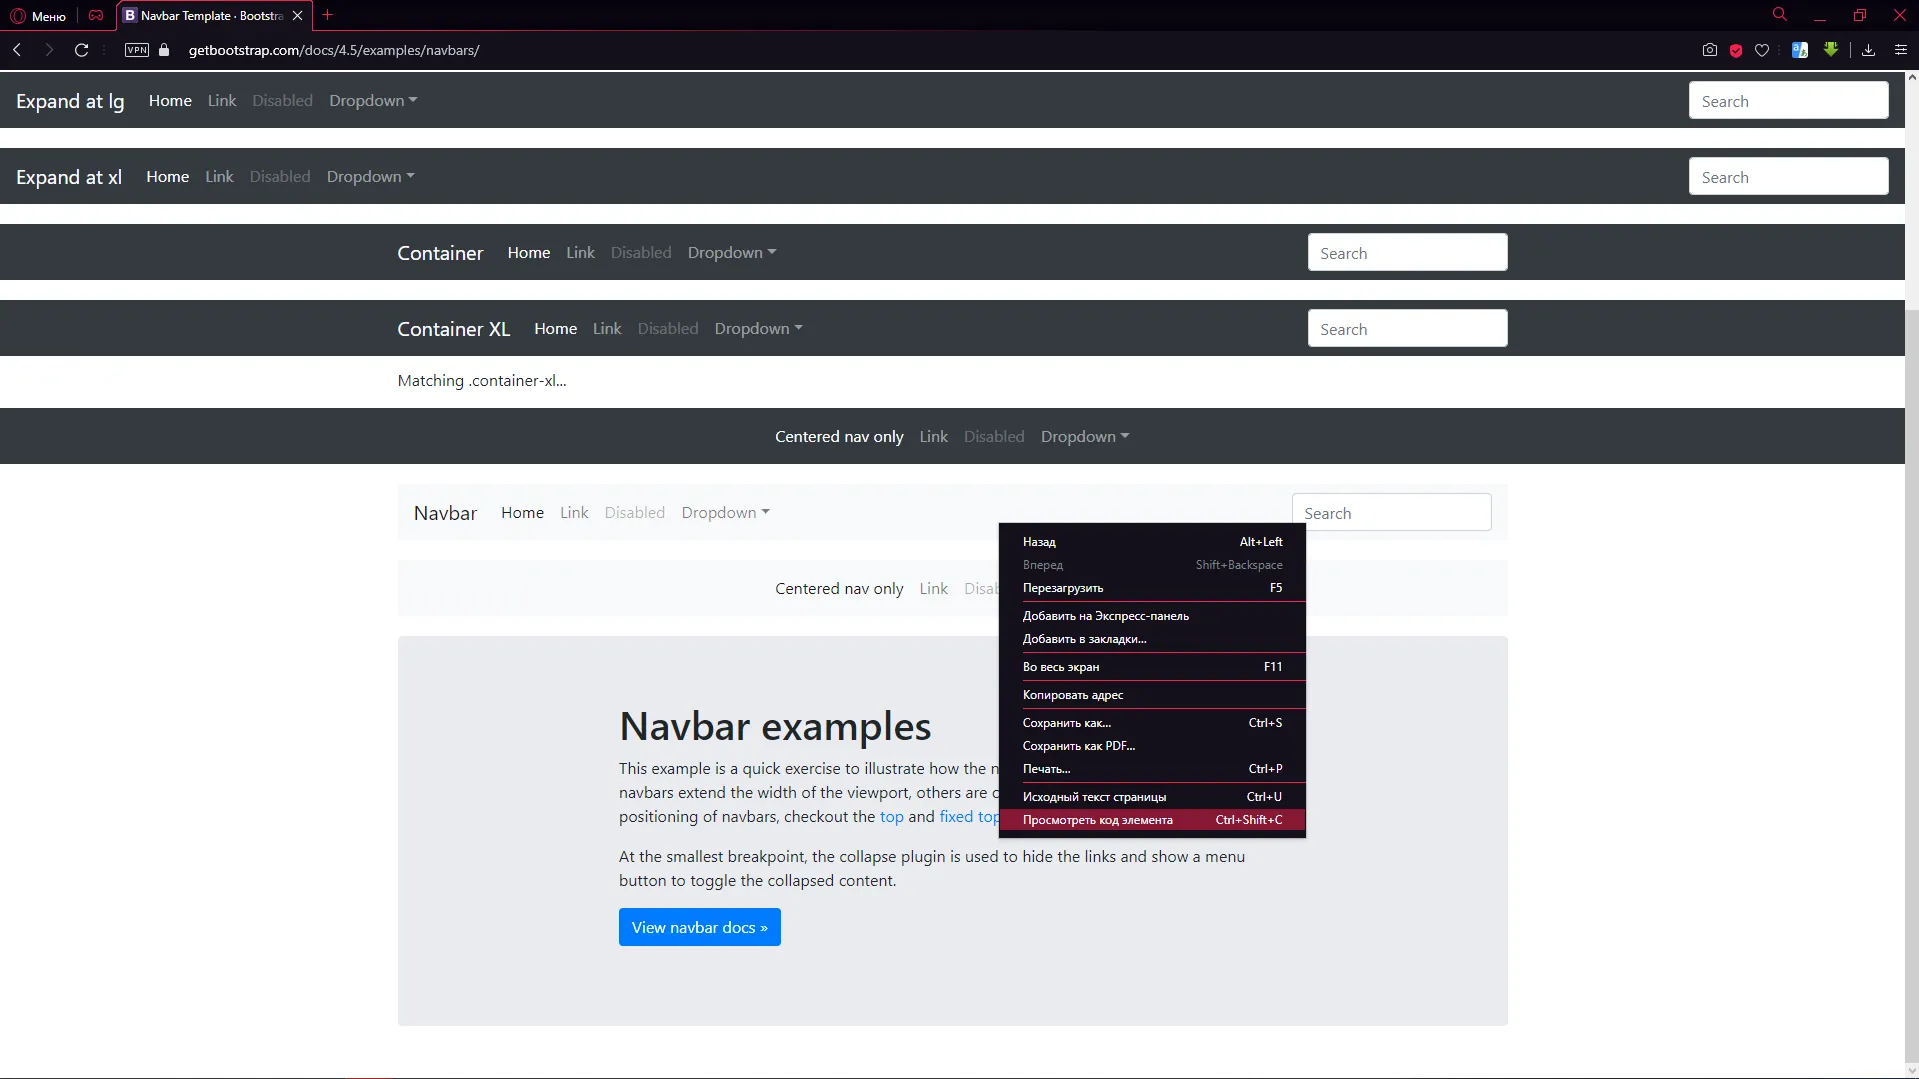The height and width of the screenshot is (1079, 1919).
Task: Click the green download arrow extension
Action: tap(1830, 49)
